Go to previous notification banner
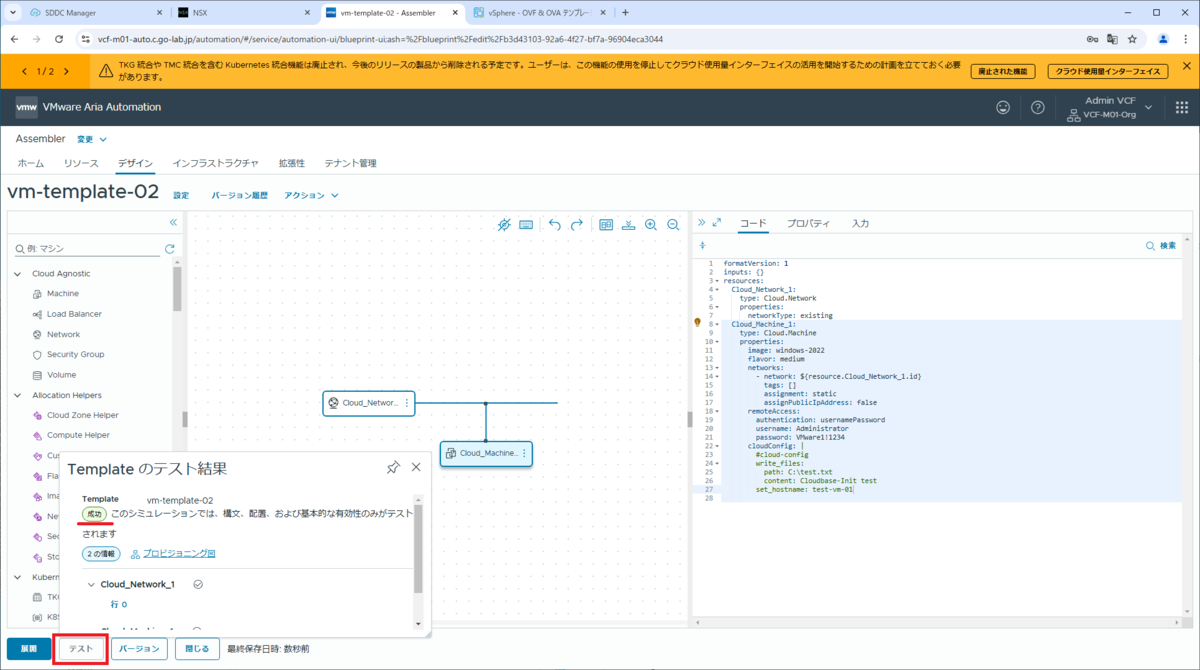Screen dimensions: 1200x670 click(24, 71)
